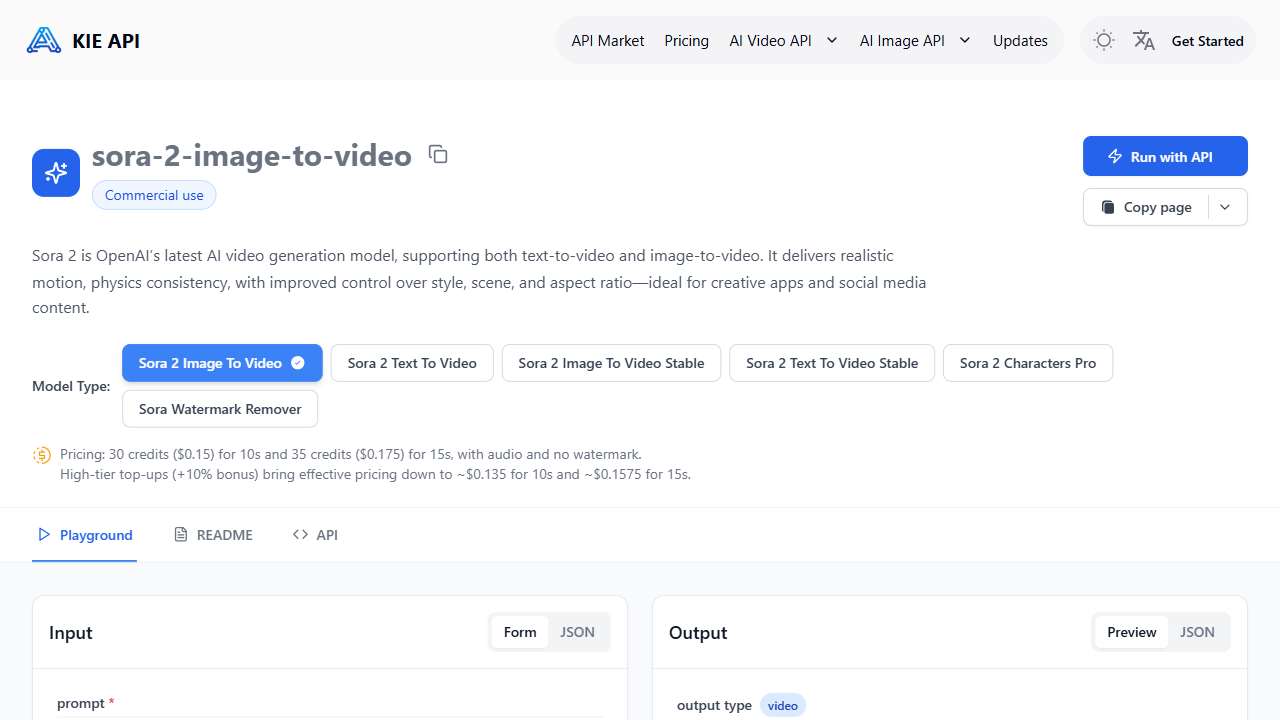1280x720 pixels.
Task: Toggle the light/dark theme sun icon
Action: [x=1104, y=40]
